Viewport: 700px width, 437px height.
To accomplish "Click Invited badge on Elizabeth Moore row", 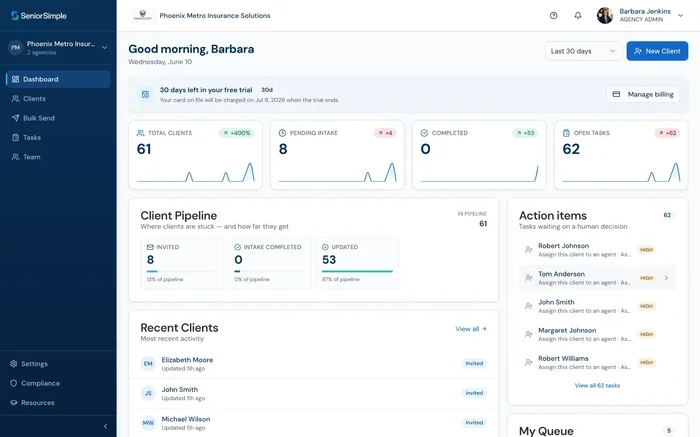I will pyautogui.click(x=474, y=363).
